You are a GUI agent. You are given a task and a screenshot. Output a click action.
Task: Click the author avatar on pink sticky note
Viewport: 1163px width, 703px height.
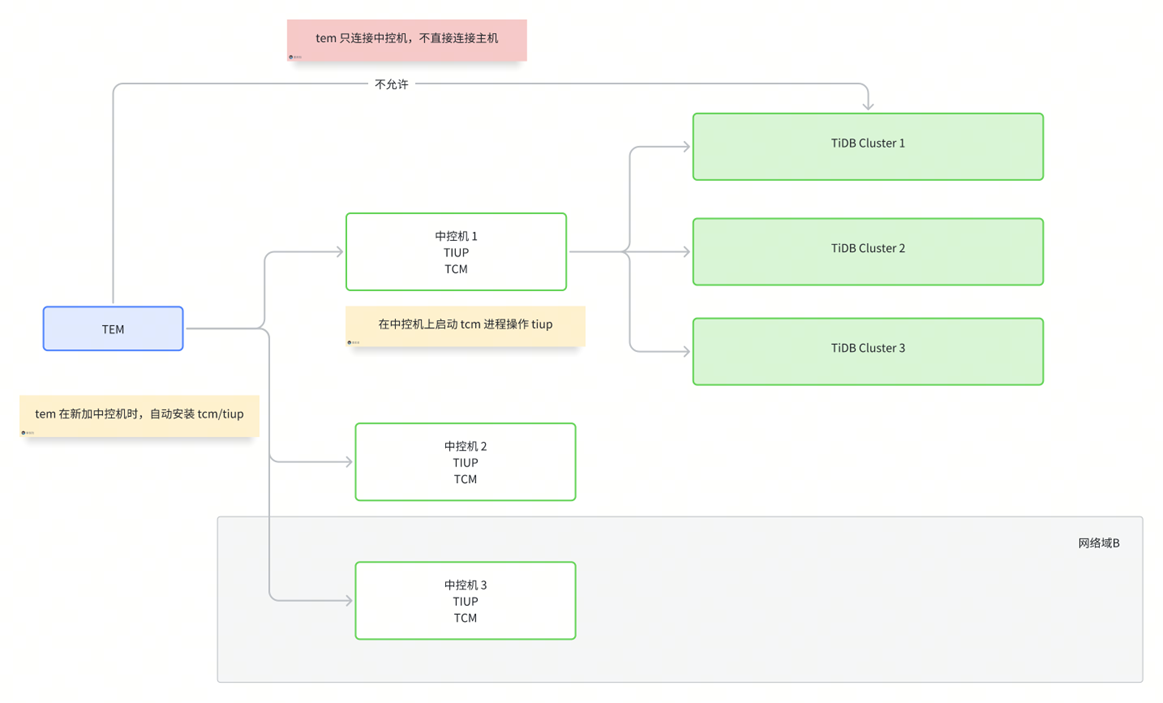pyautogui.click(x=291, y=57)
